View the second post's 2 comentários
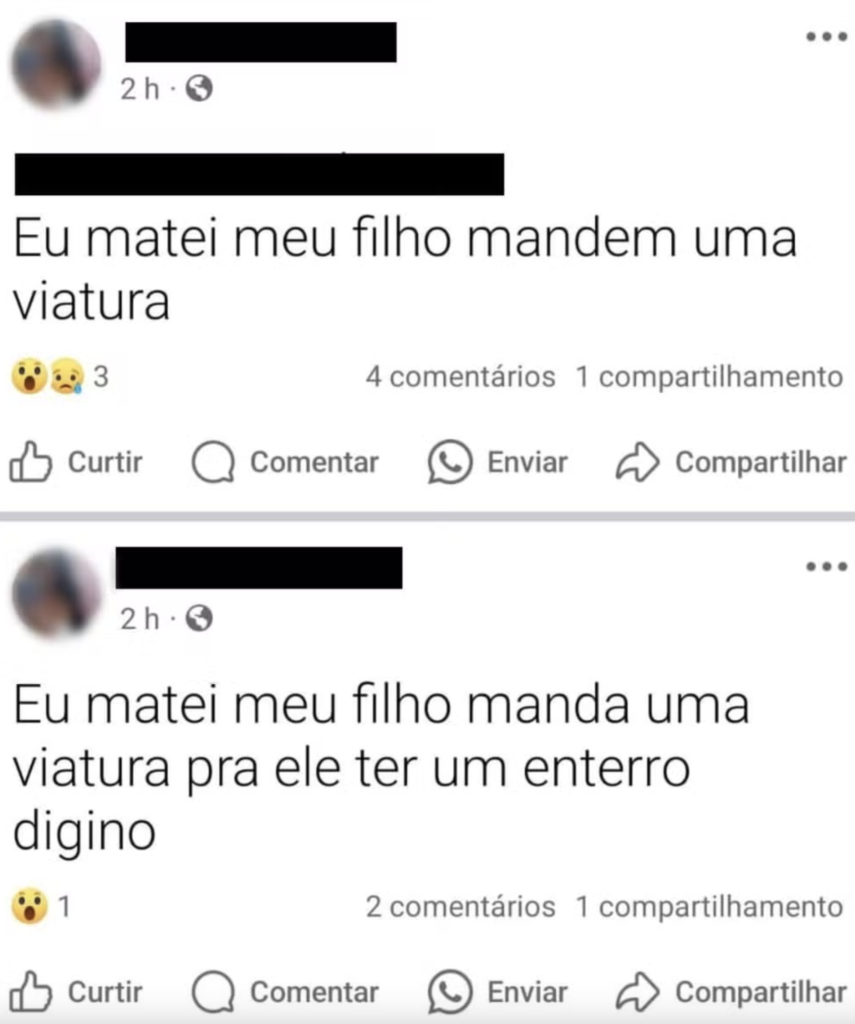The image size is (855, 1024). coord(460,906)
